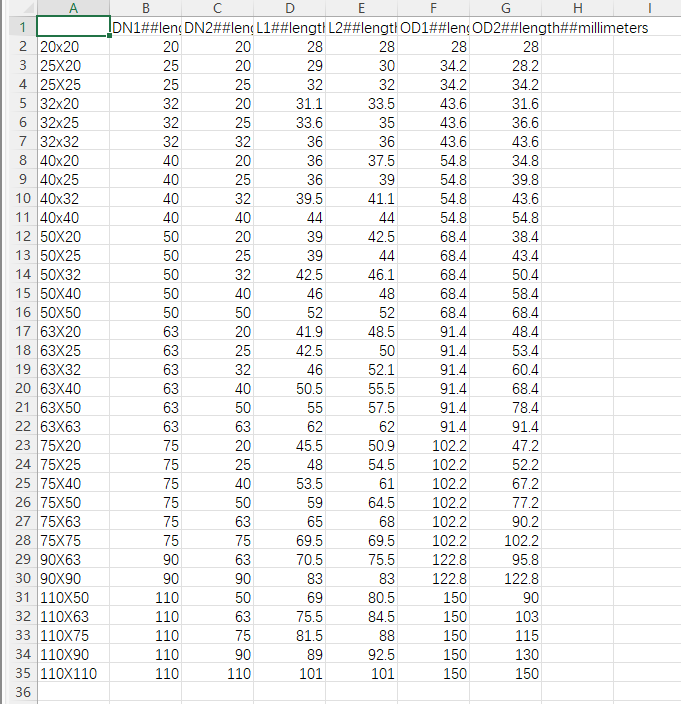Click the column G header
Image resolution: width=681 pixels, height=704 pixels.
[505, 8]
